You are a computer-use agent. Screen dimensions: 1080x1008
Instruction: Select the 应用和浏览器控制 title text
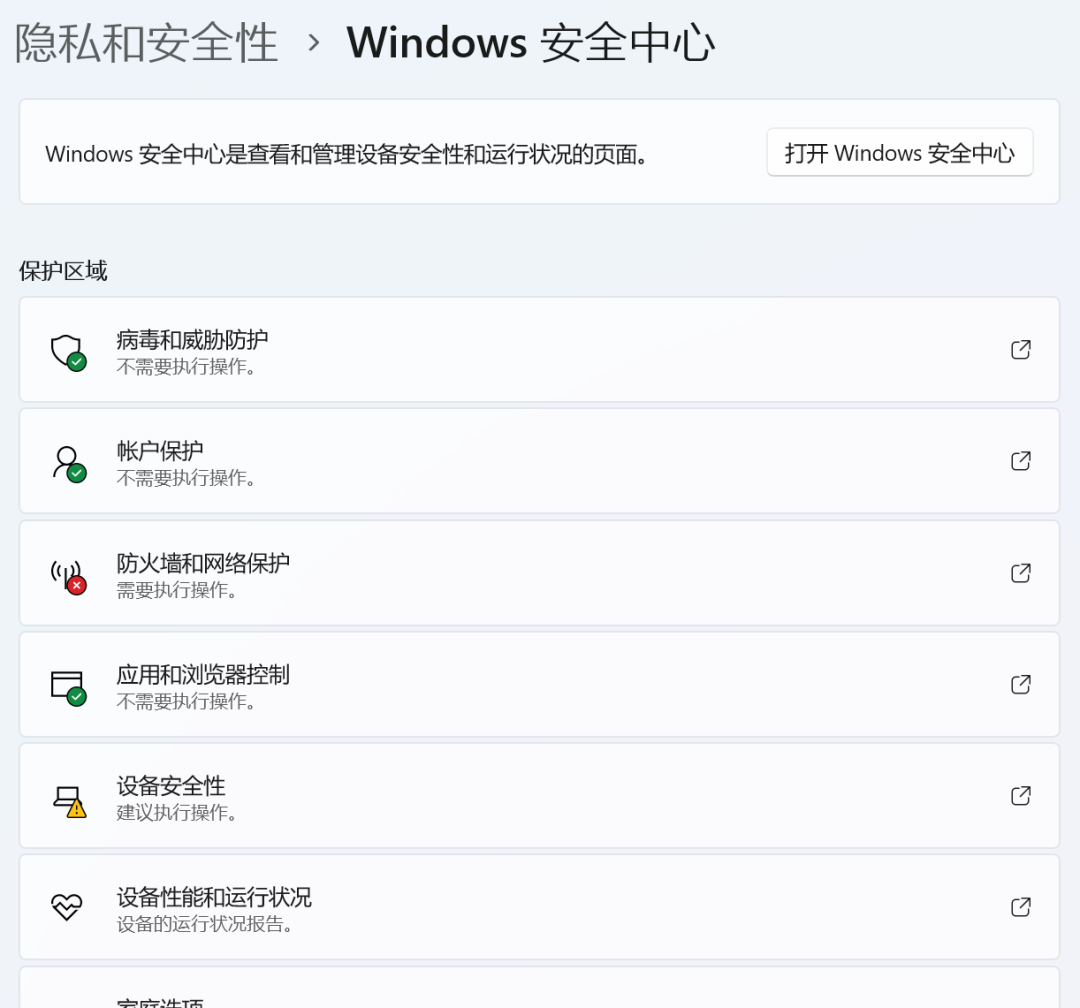tap(203, 675)
